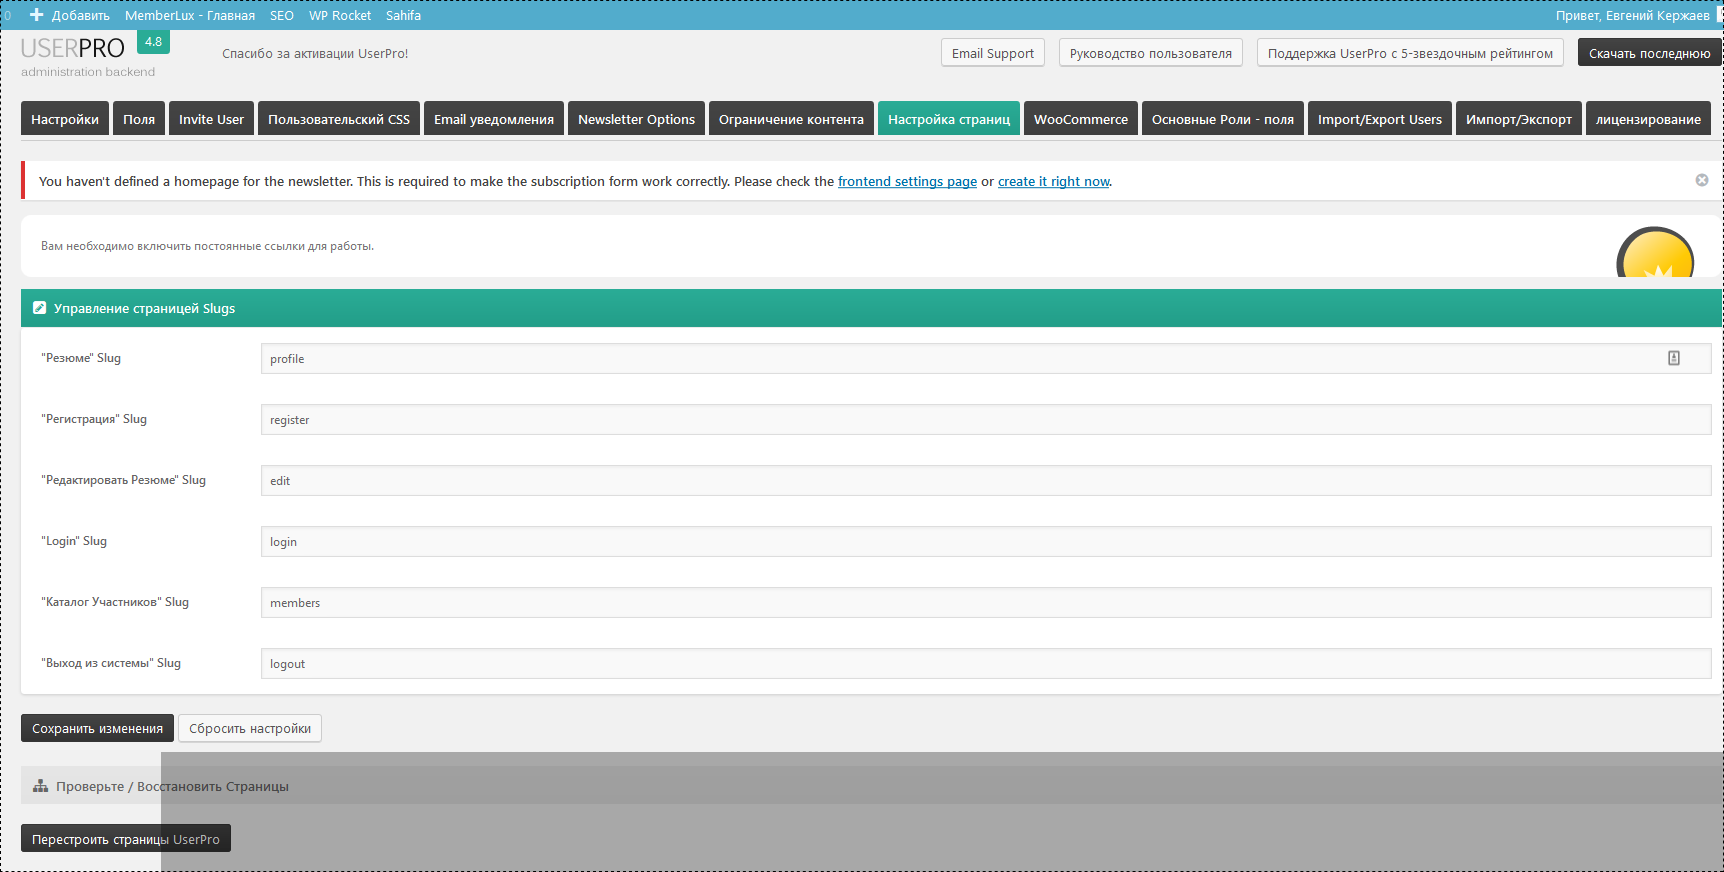The image size is (1724, 872).
Task: Switch to the Invite User tab
Action: tap(211, 118)
